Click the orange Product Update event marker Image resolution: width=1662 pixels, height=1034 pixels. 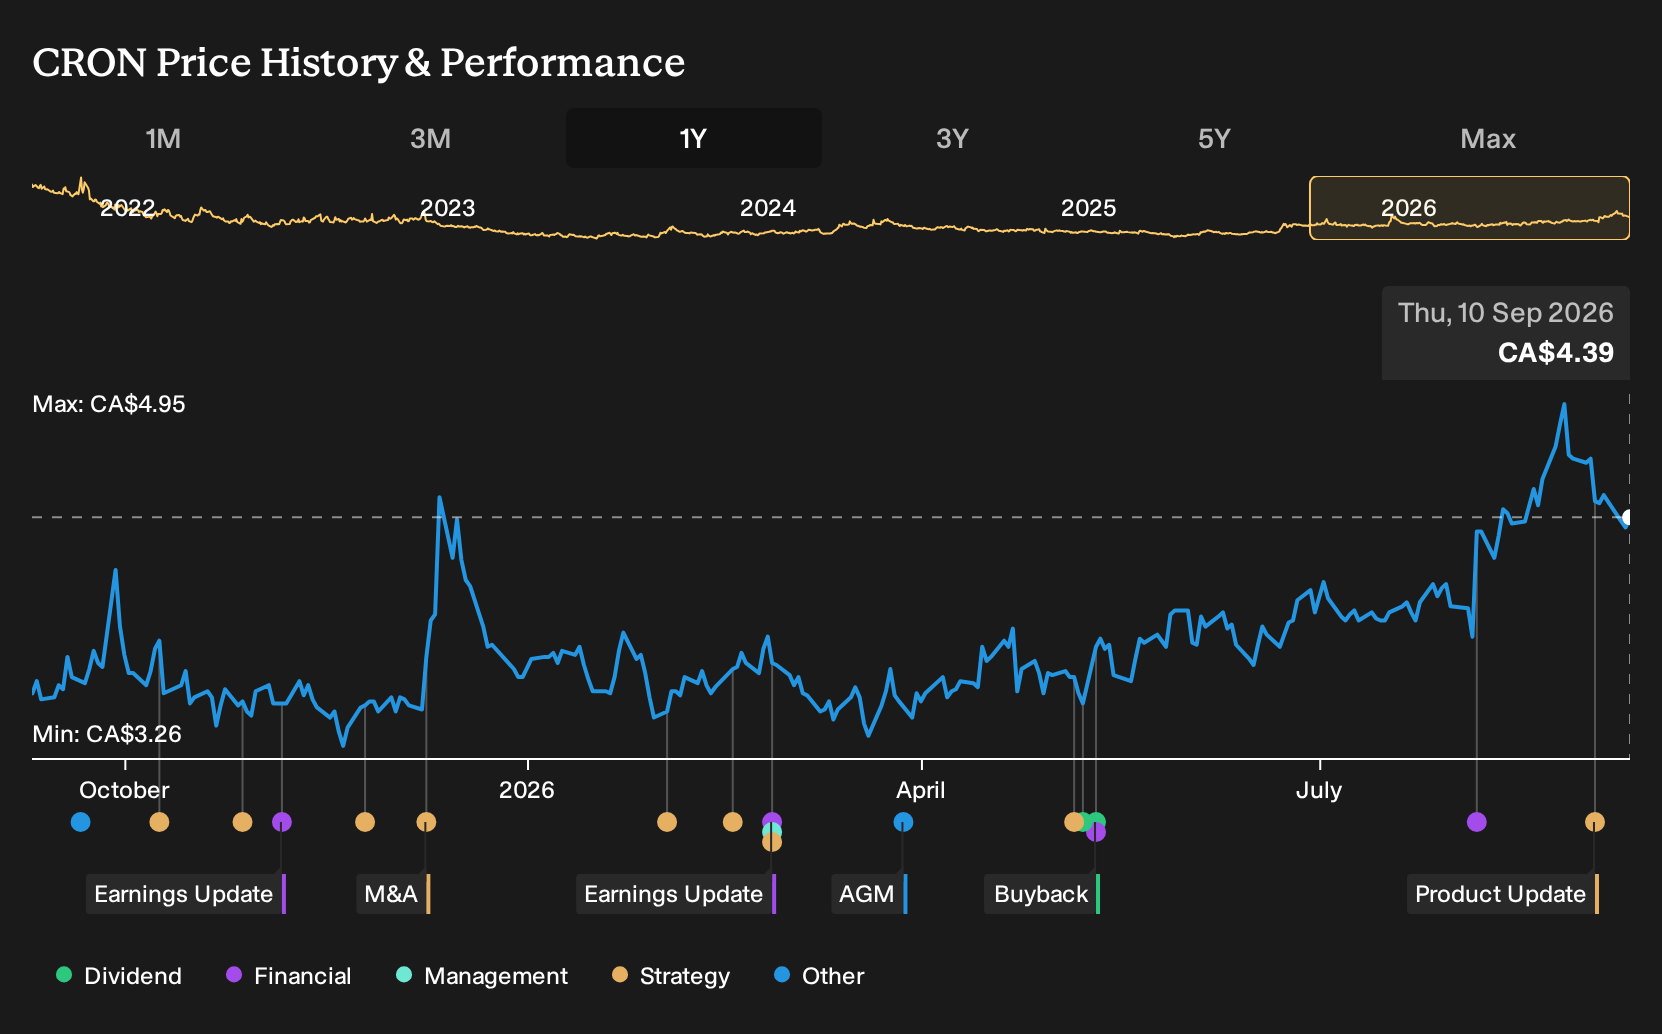pos(1595,822)
